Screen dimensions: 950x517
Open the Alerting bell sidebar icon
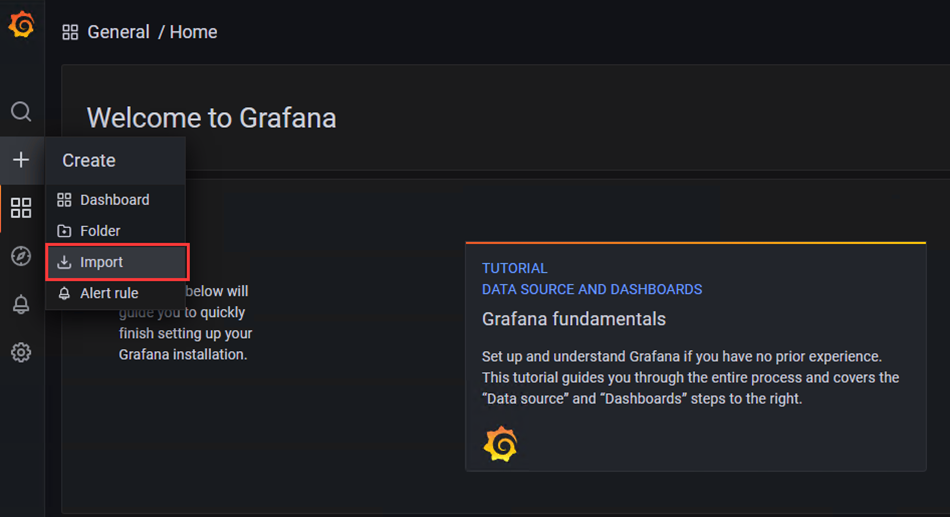tap(21, 304)
